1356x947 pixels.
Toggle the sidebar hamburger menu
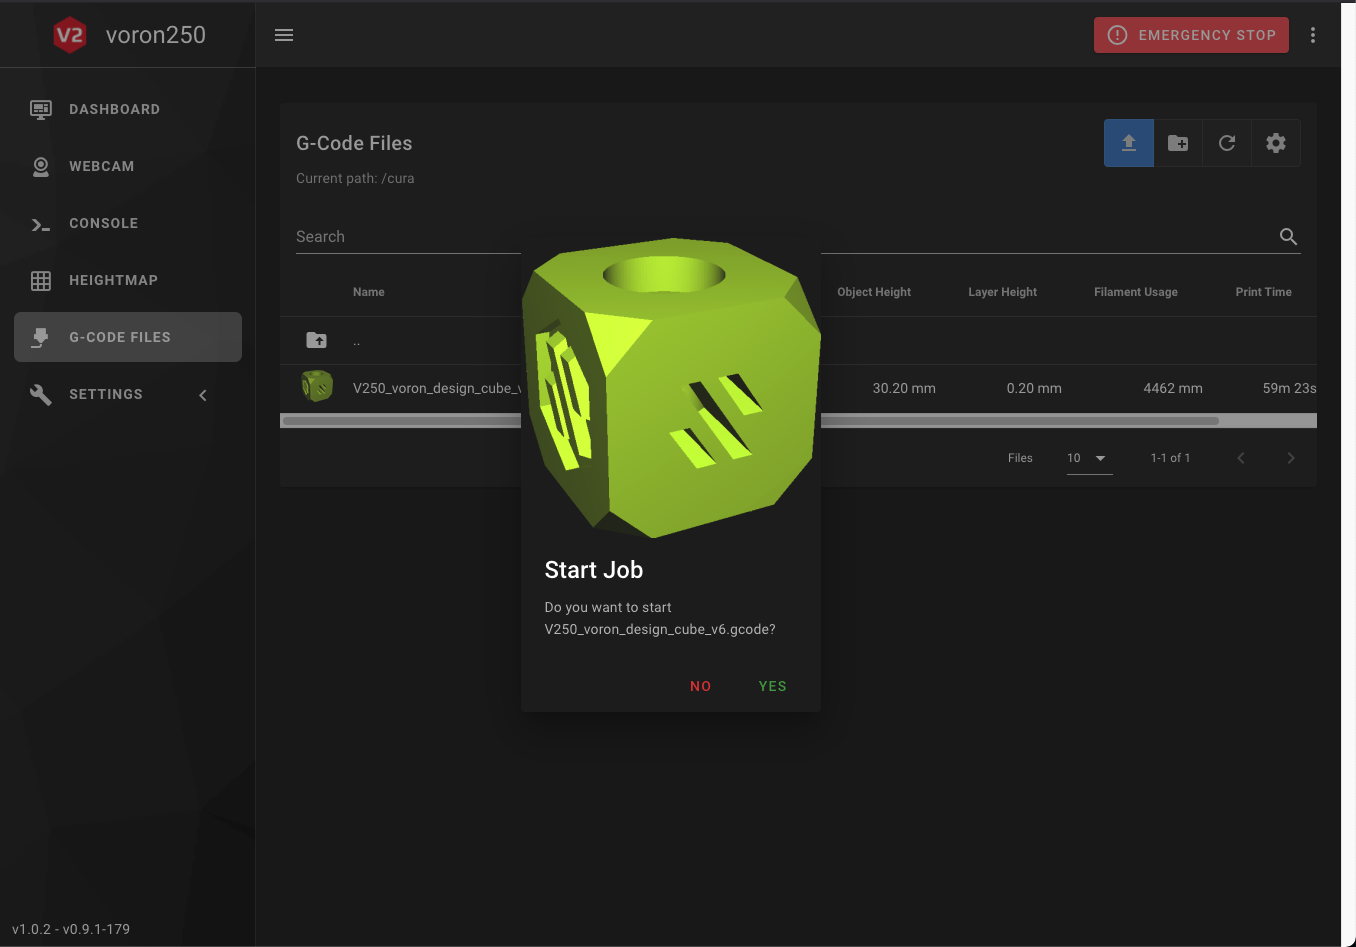click(284, 35)
